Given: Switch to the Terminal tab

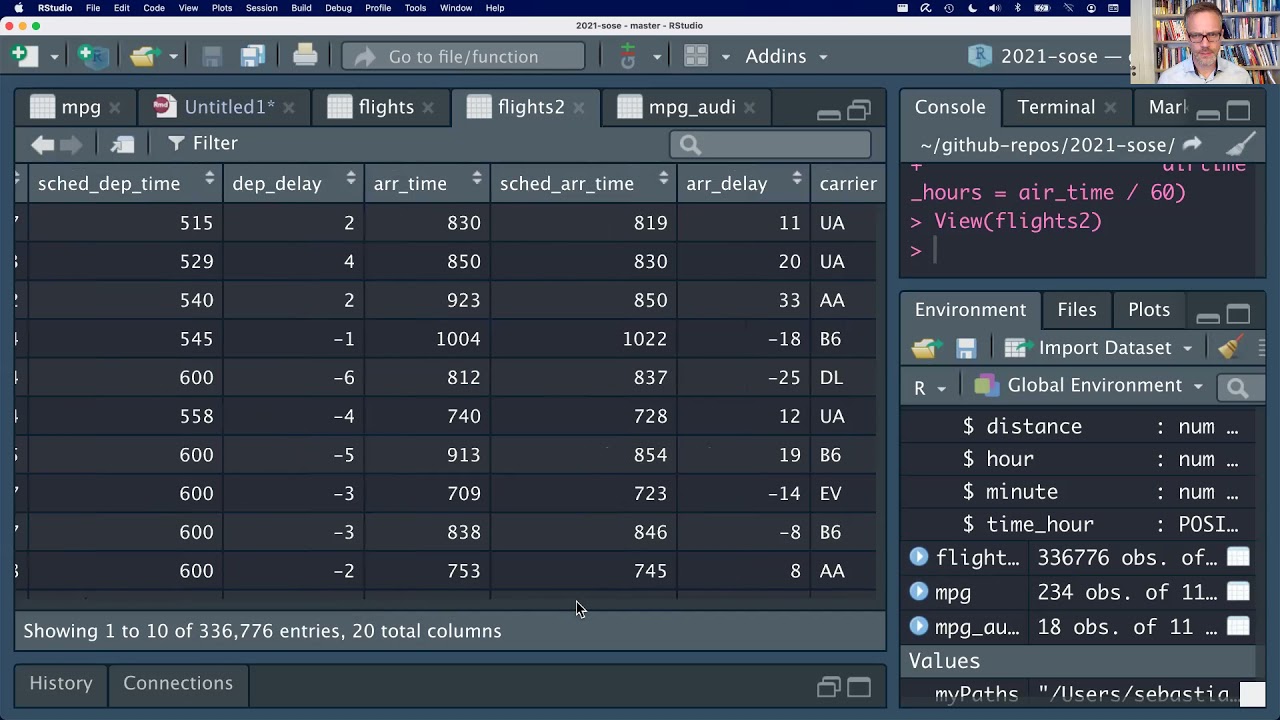Looking at the screenshot, I should (1056, 107).
